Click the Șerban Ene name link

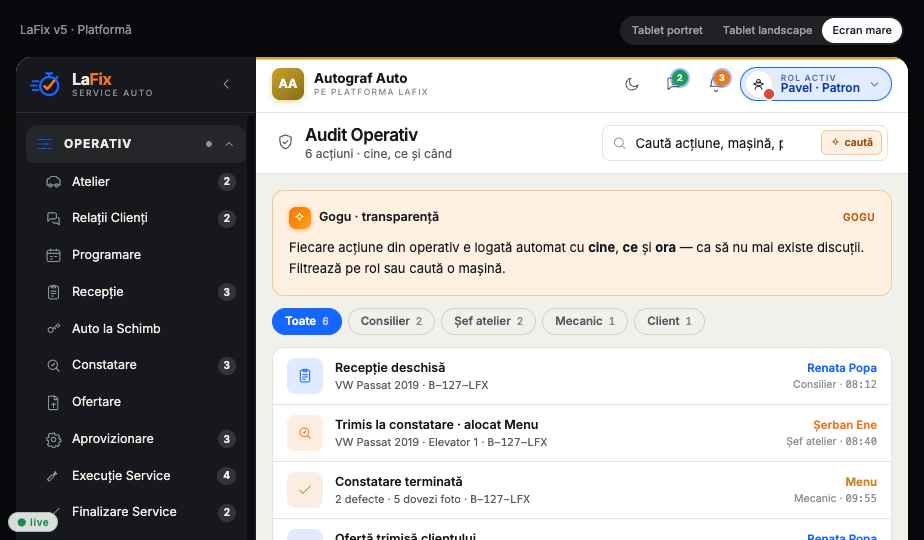point(845,425)
